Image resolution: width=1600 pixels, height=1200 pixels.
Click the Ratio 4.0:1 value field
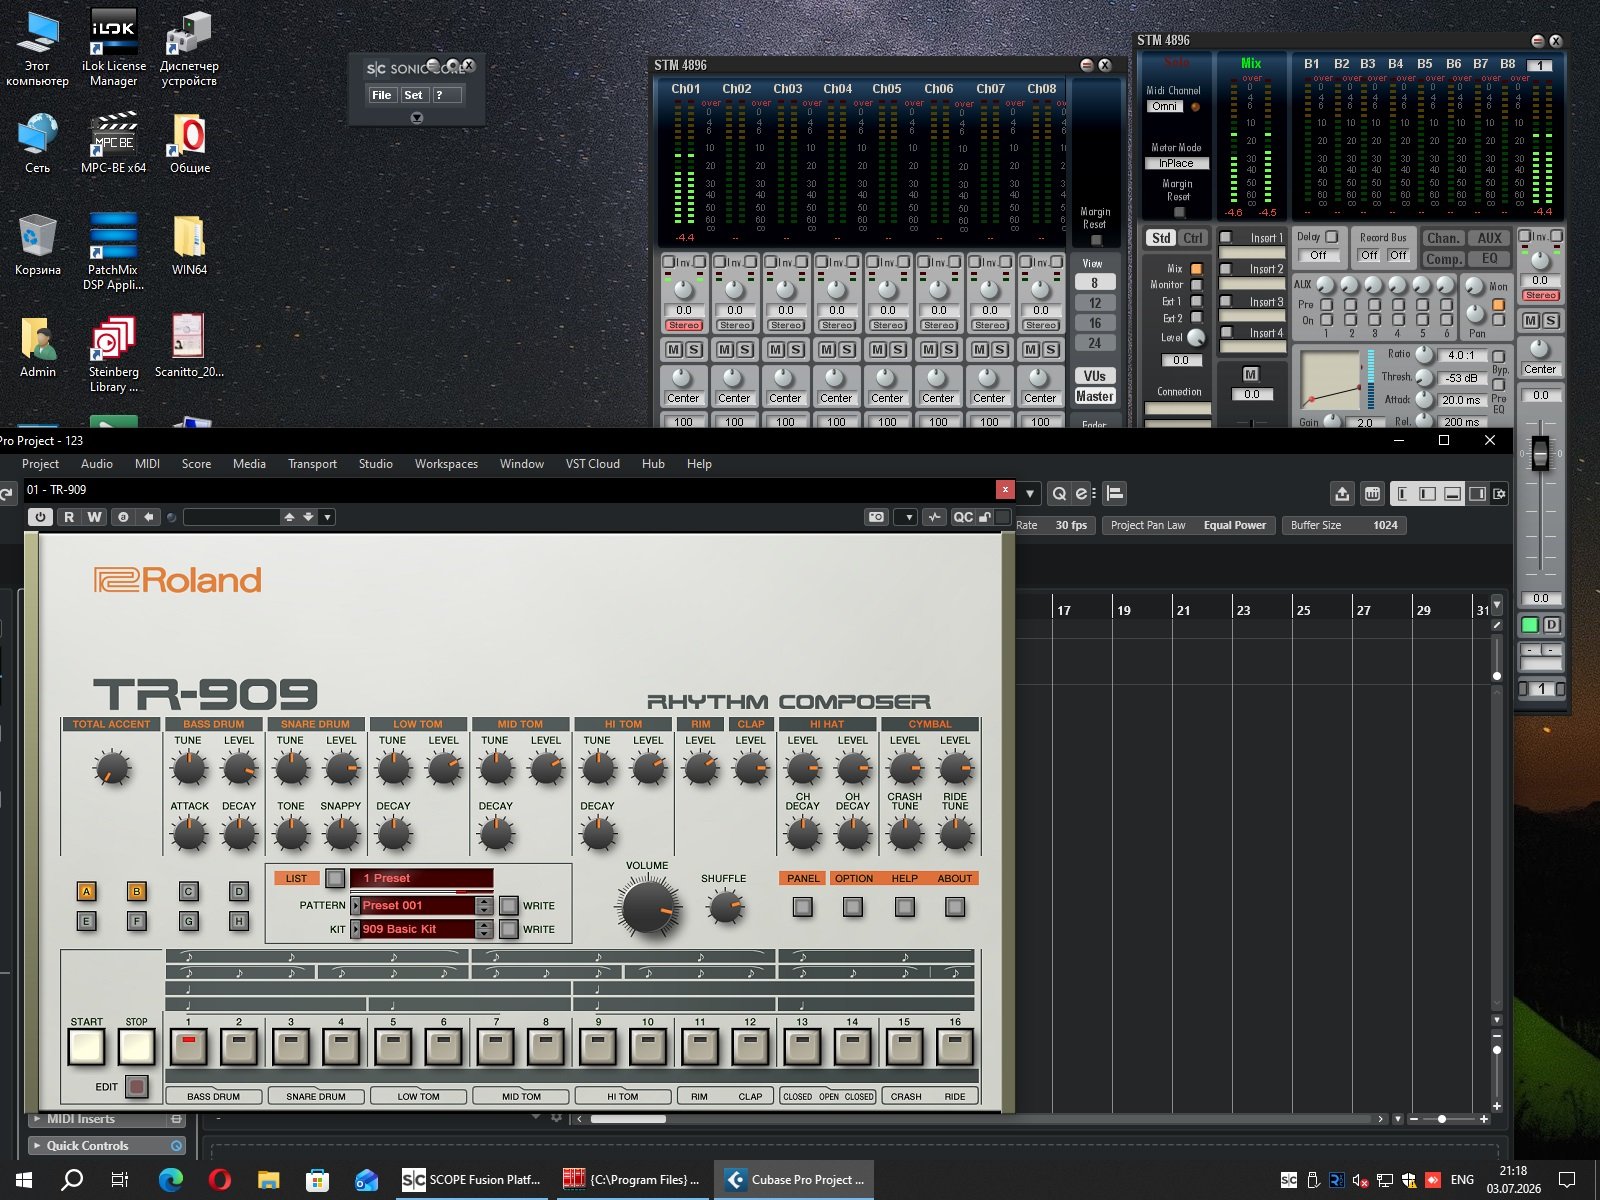click(x=1461, y=355)
